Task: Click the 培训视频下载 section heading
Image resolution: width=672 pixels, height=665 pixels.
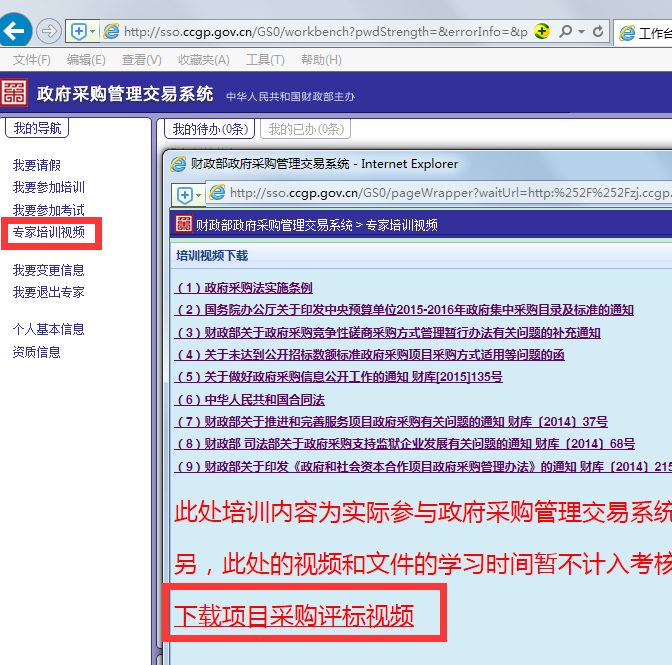Action: pos(212,256)
